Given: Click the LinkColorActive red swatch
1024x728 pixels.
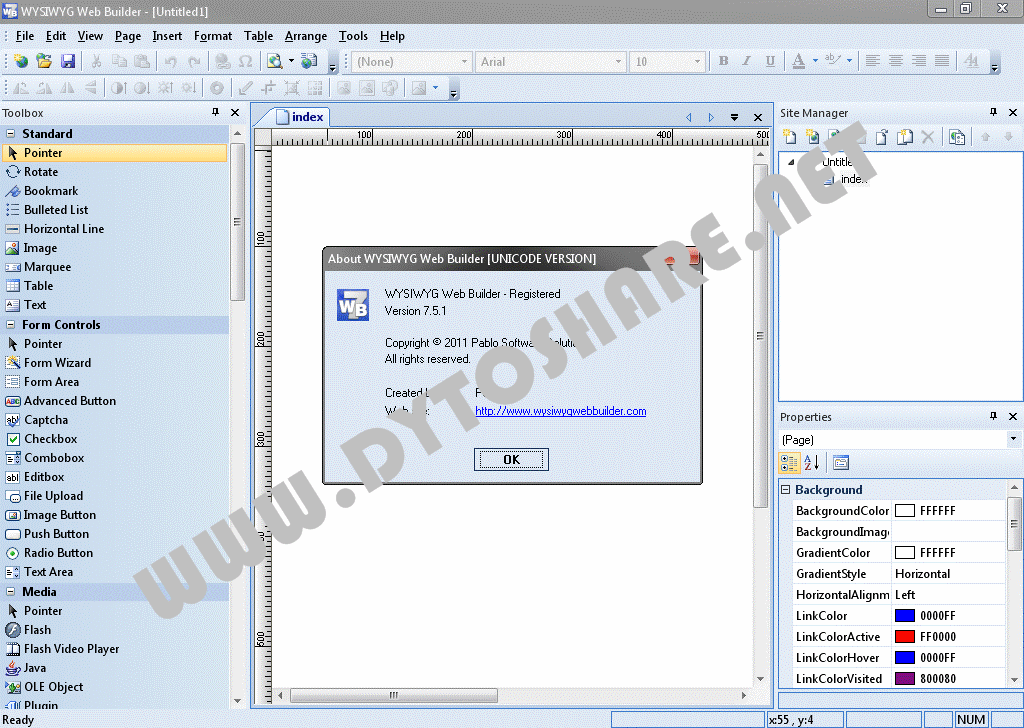Looking at the screenshot, I should tap(904, 637).
